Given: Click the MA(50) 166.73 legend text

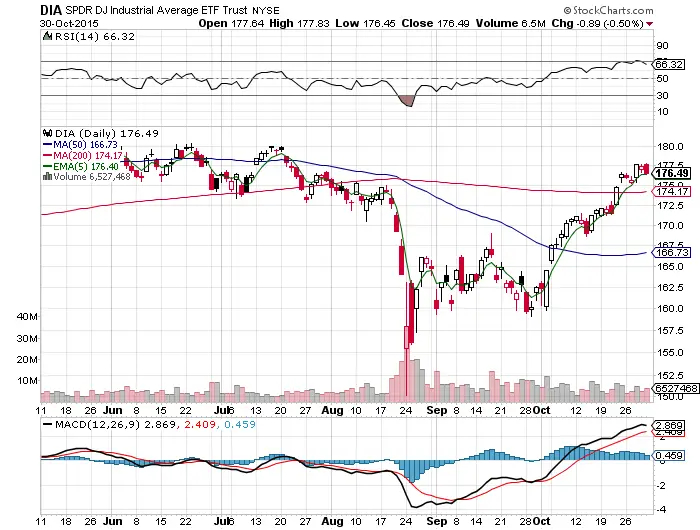Looking at the screenshot, I should pos(85,145).
